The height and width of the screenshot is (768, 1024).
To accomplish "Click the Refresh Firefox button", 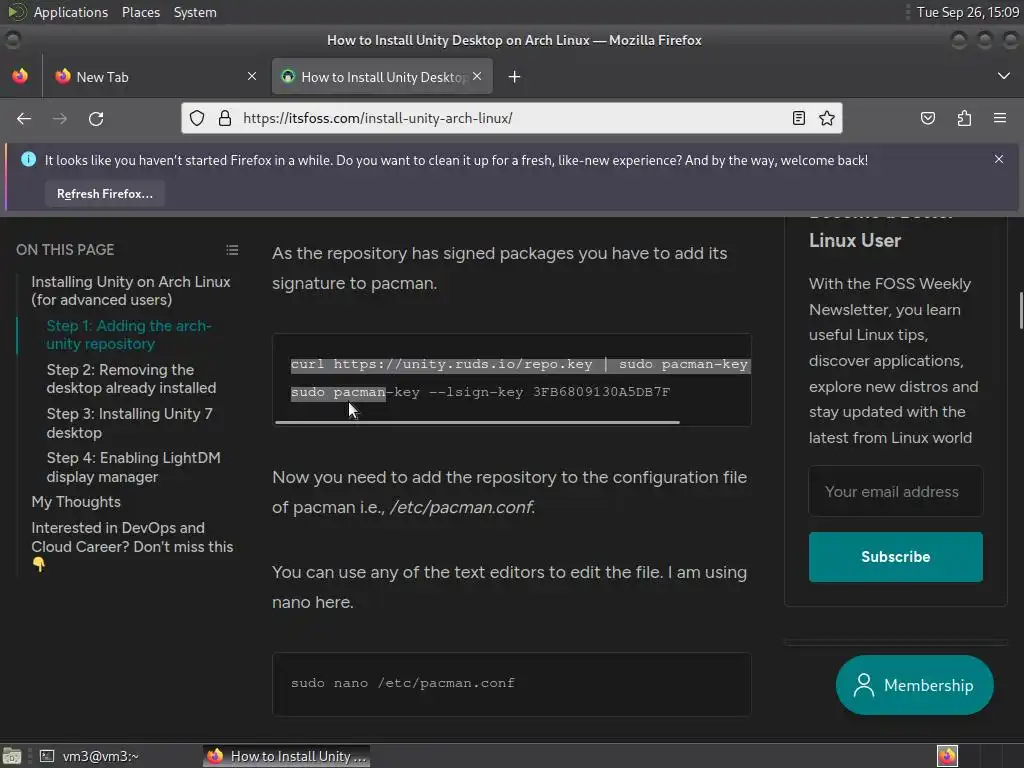I will [104, 194].
